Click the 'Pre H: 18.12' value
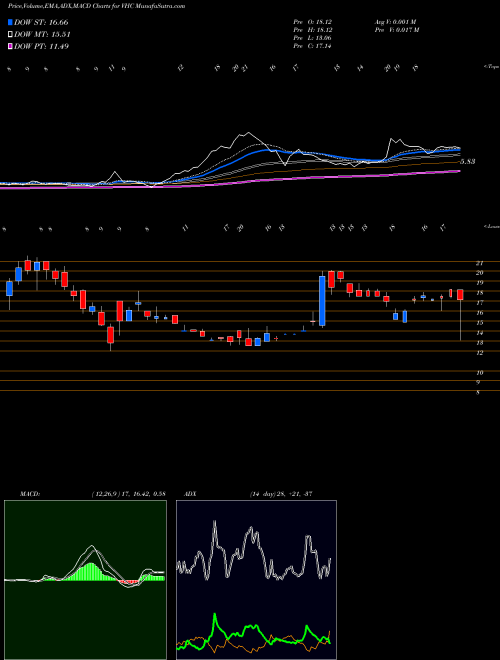The image size is (500, 660). coord(314,30)
